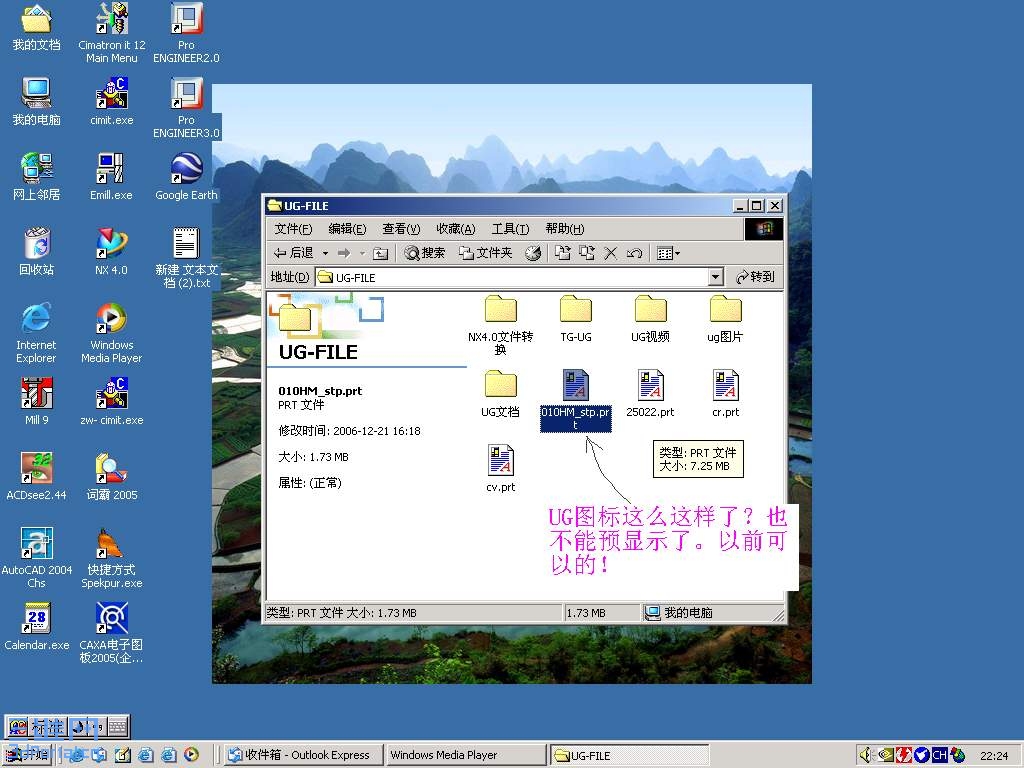The image size is (1024, 768).
Task: Select the cr.prt file
Action: coord(726,394)
